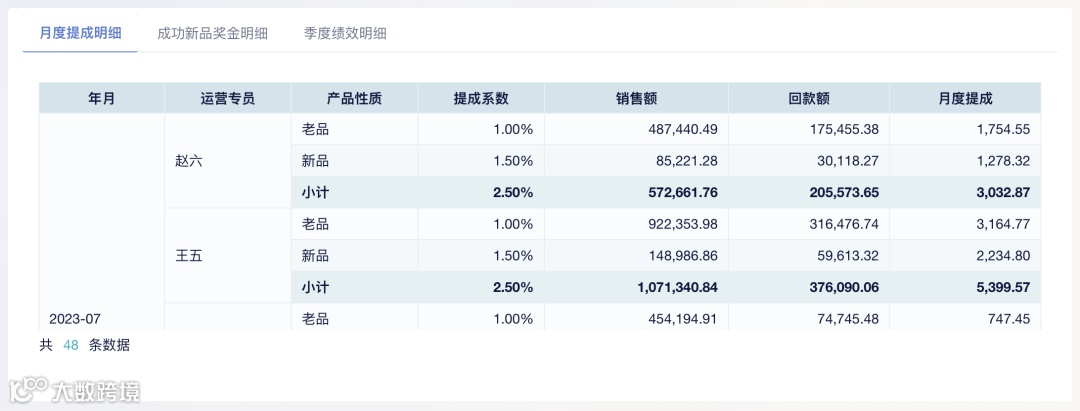Select the 30,118.27 repayment amount cell
The image size is (1080, 411).
[x=844, y=161]
